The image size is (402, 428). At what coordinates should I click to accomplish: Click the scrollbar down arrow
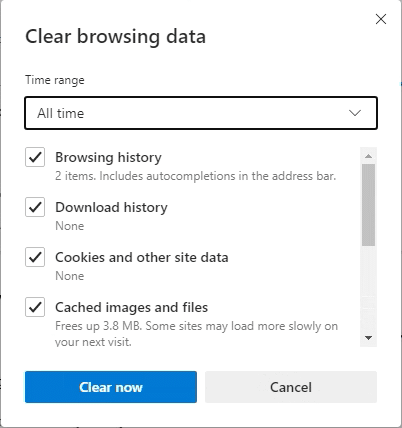[368, 338]
